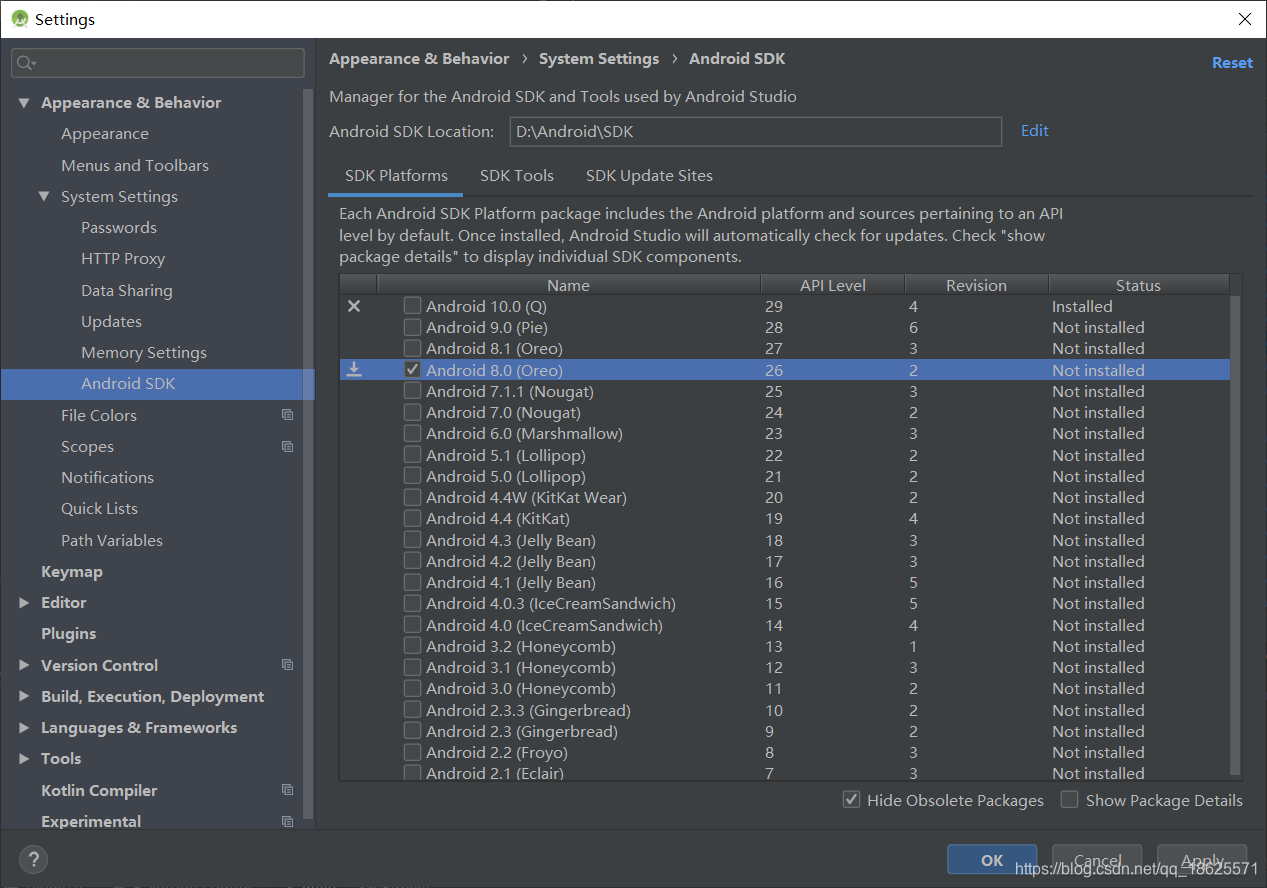The image size is (1267, 888).
Task: Switch to the SDK Tools tab
Action: pos(517,176)
